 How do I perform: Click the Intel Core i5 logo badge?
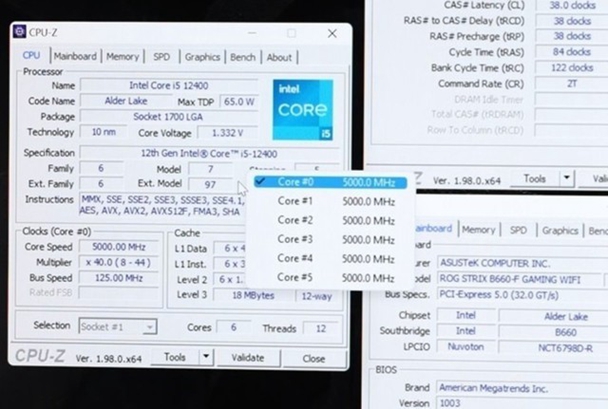coord(302,110)
